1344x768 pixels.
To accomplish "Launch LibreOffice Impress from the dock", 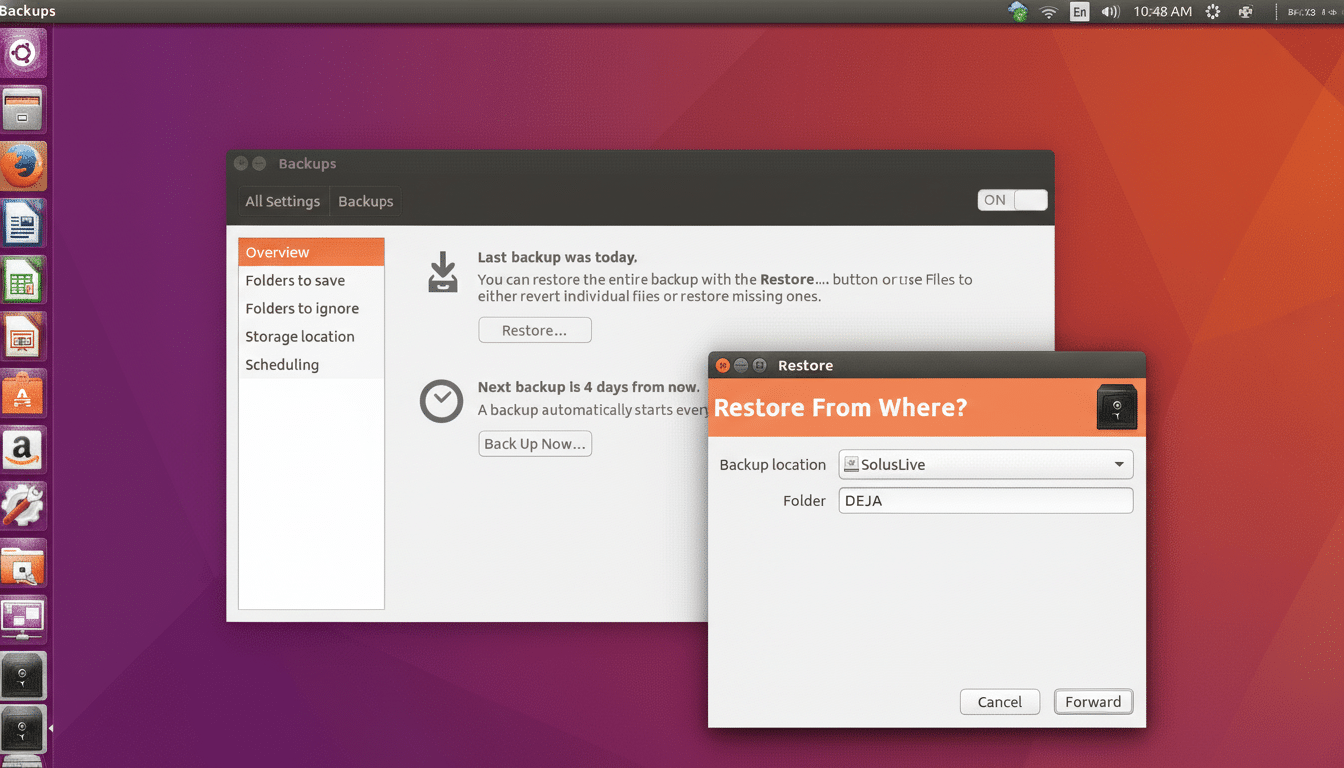I will [24, 337].
